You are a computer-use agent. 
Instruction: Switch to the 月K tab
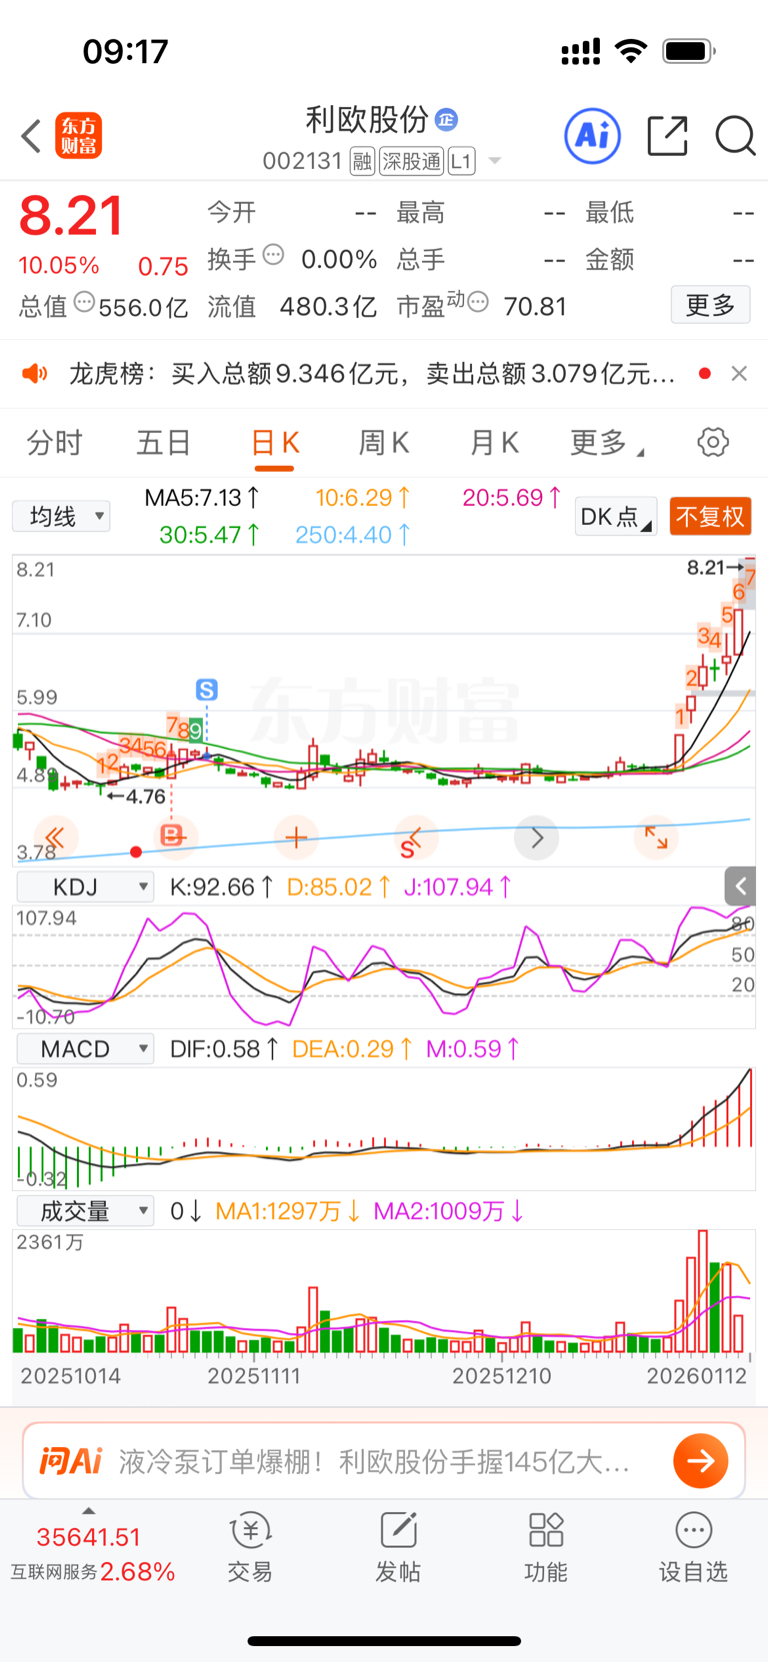pos(494,442)
